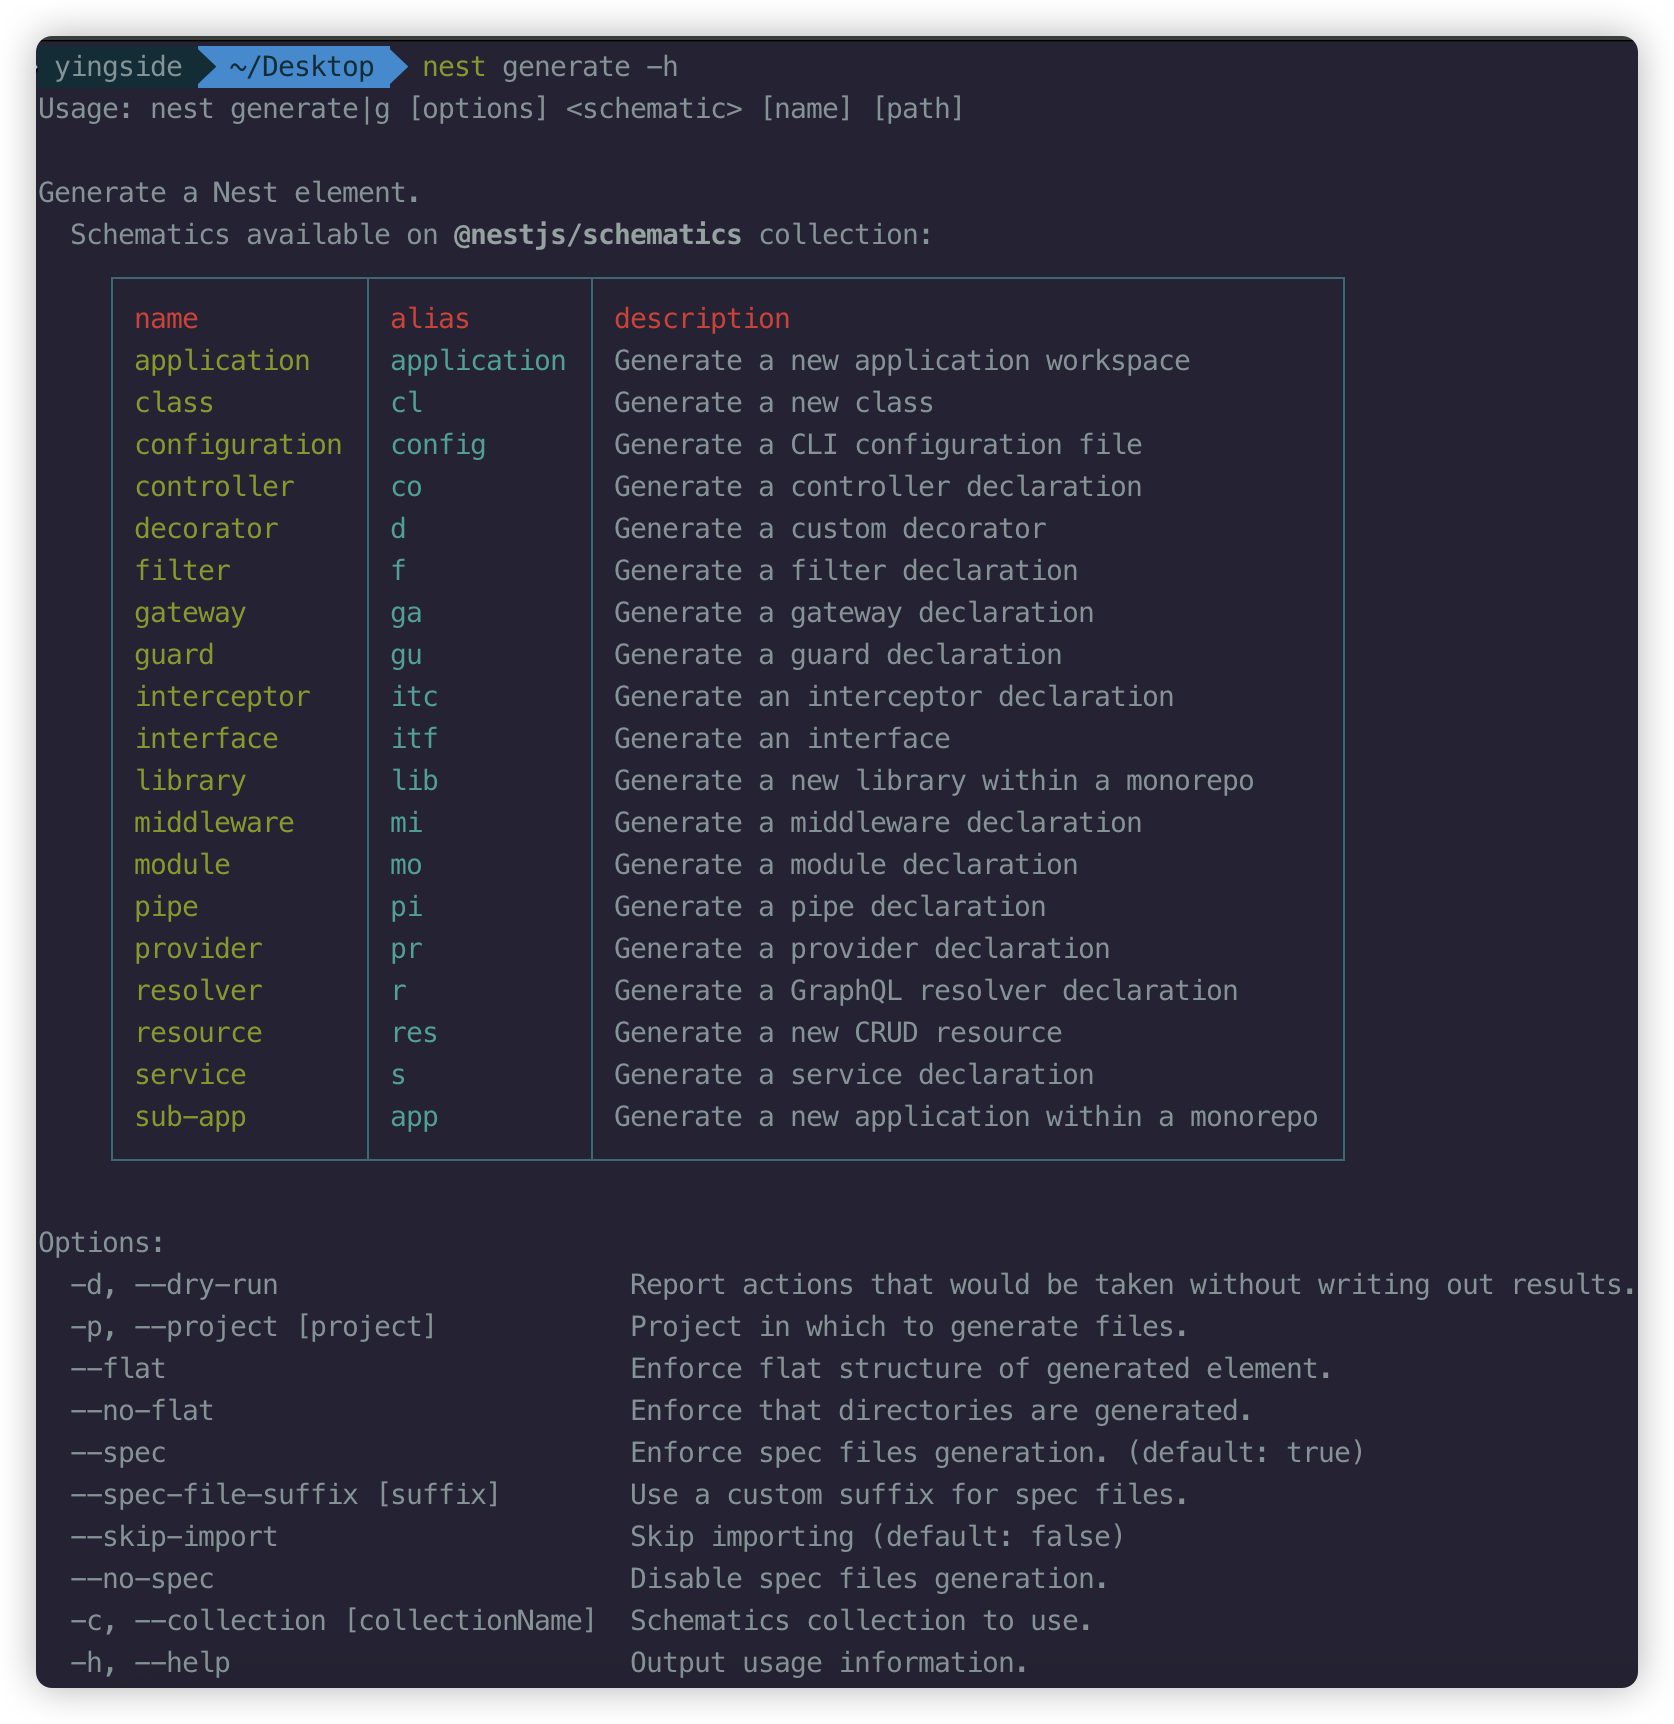Select the 'service' schematic name

coord(190,1075)
